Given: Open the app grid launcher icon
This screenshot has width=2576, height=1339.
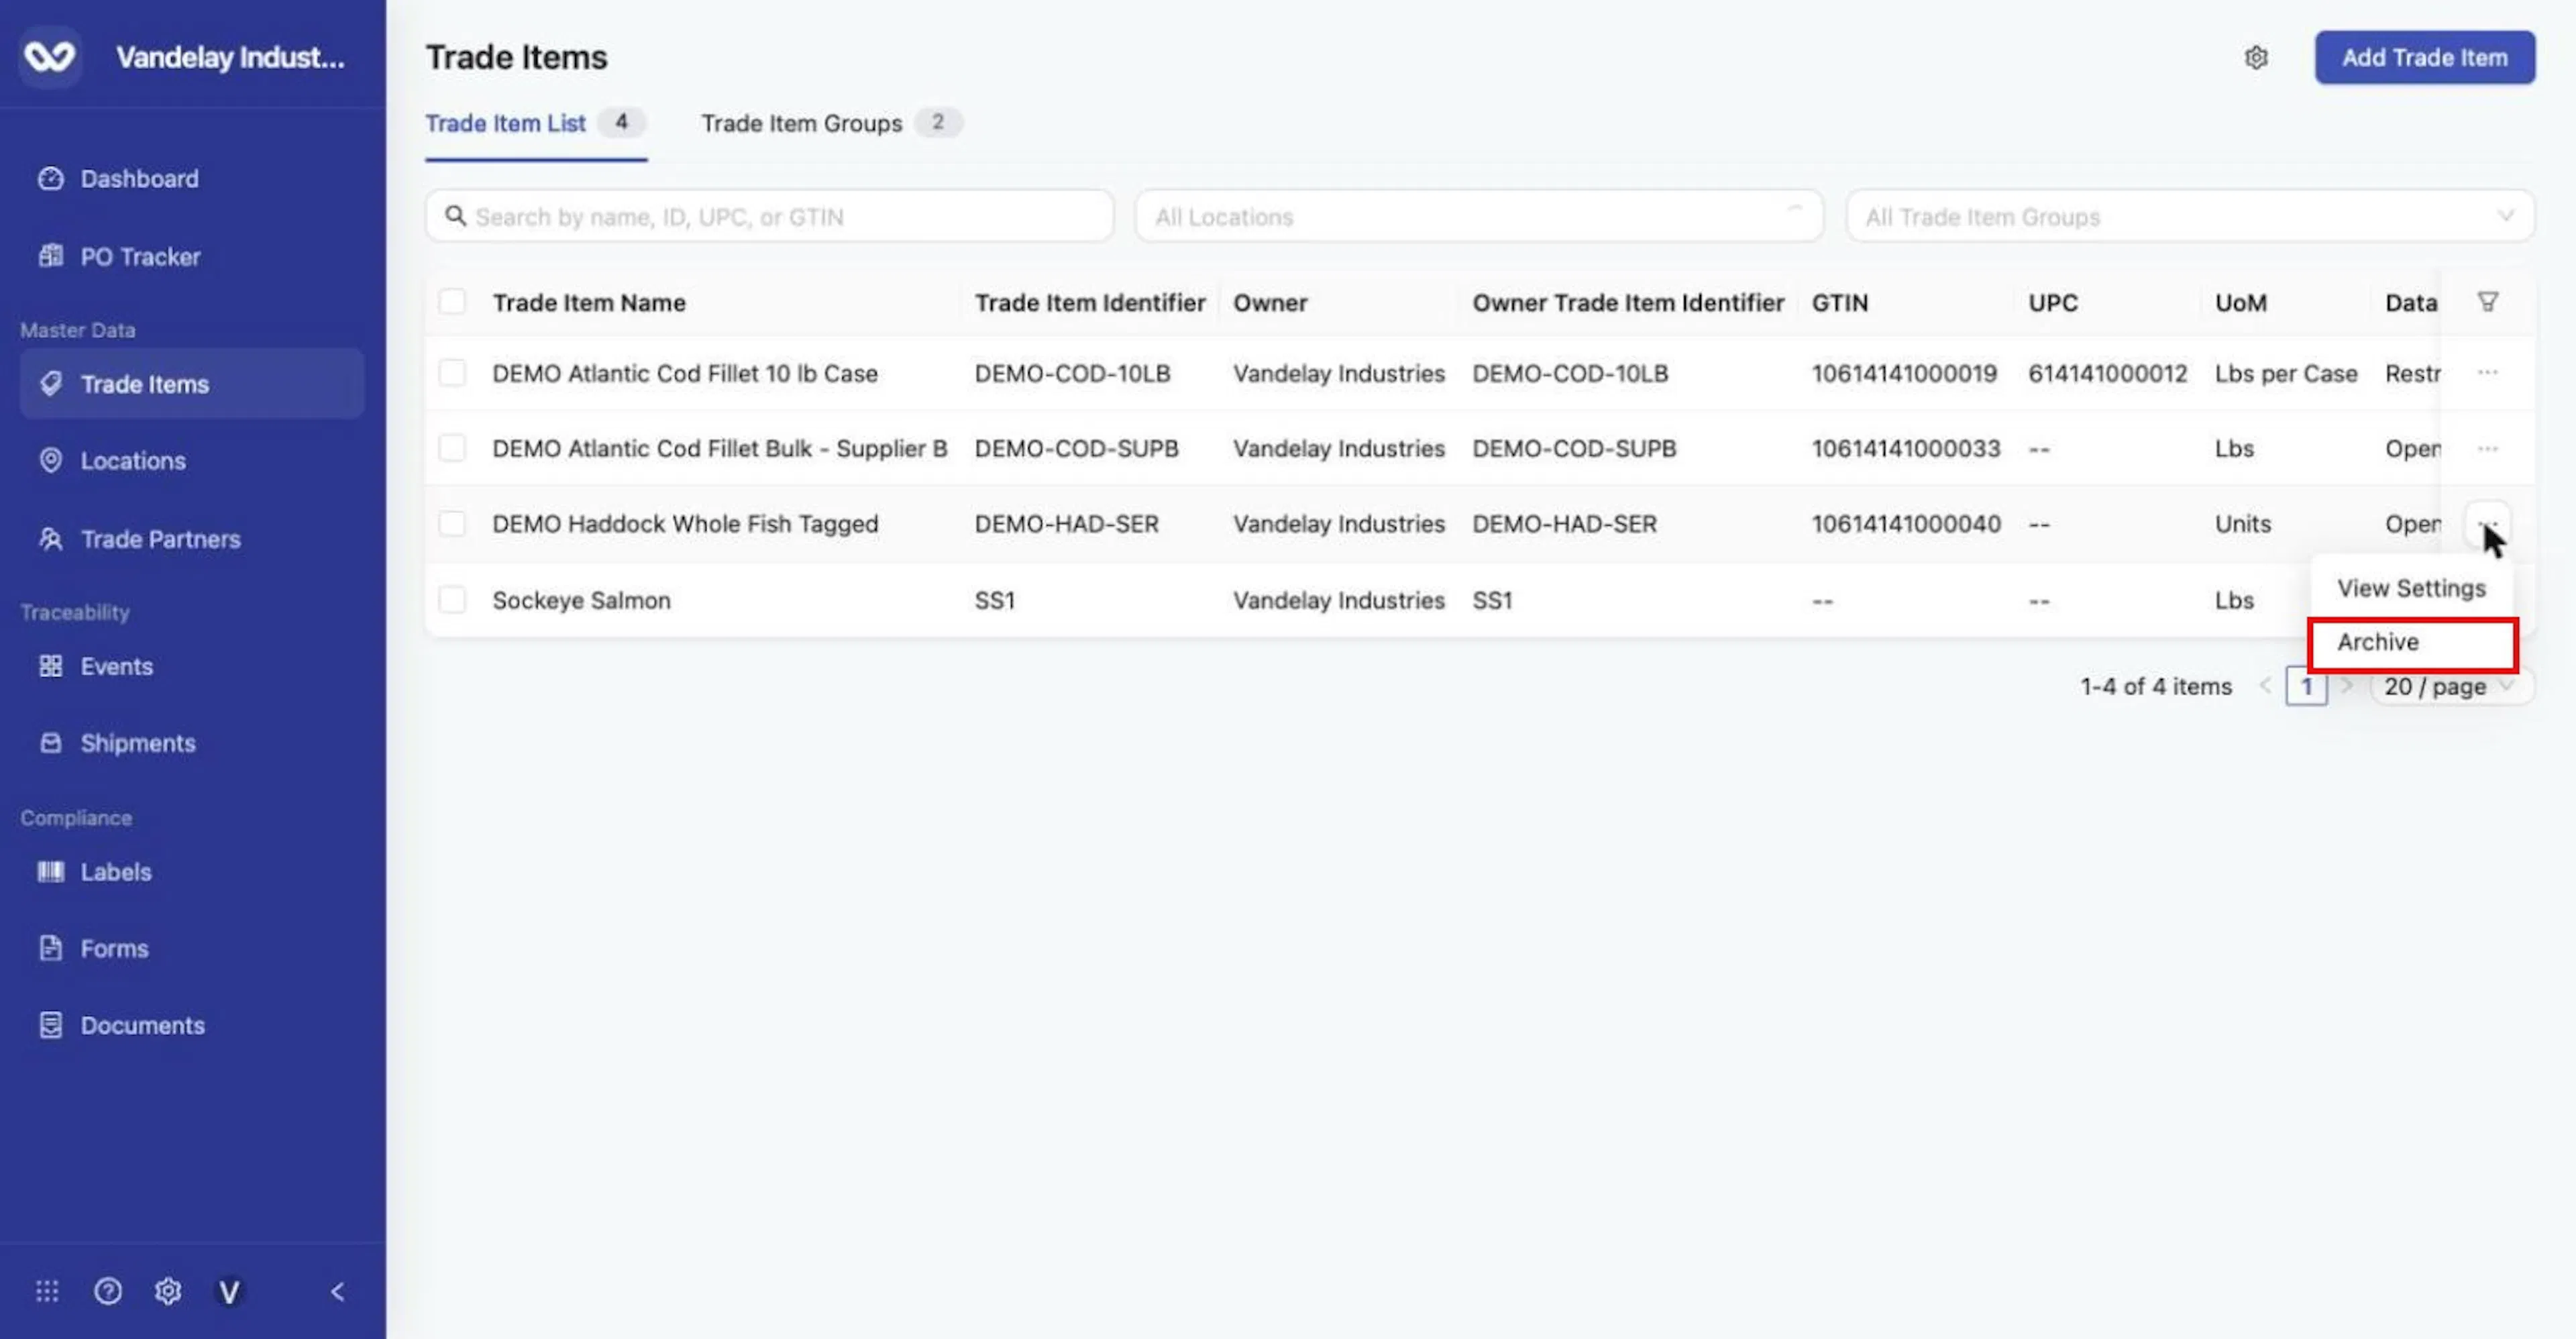Looking at the screenshot, I should click(x=47, y=1291).
